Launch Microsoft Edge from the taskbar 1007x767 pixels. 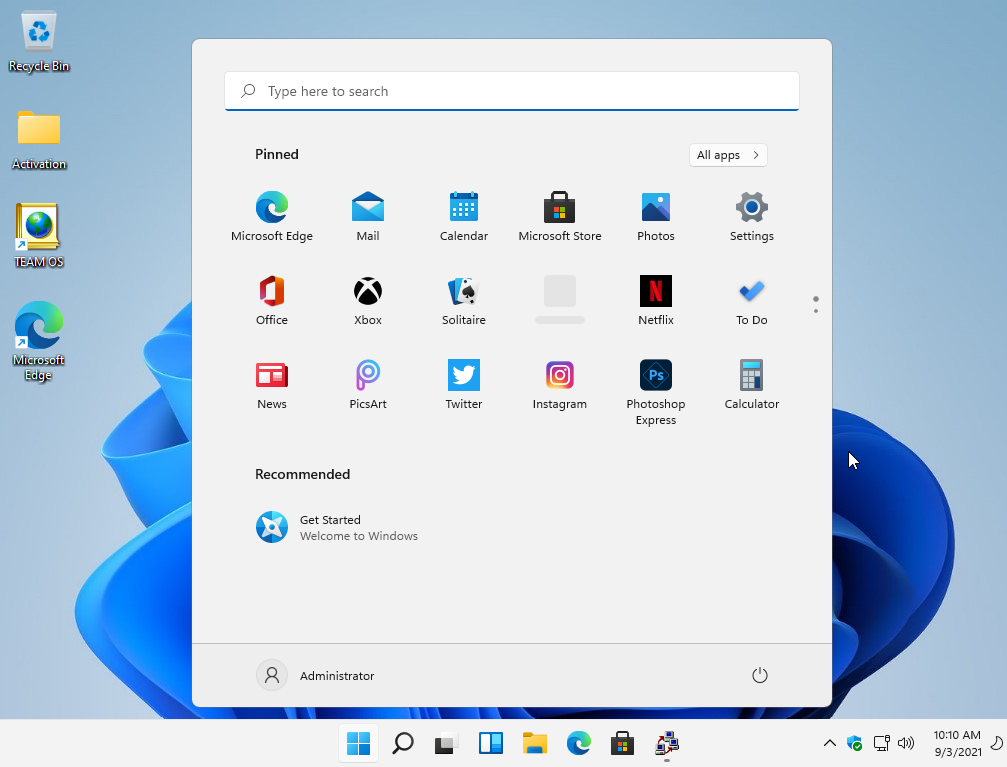click(579, 743)
